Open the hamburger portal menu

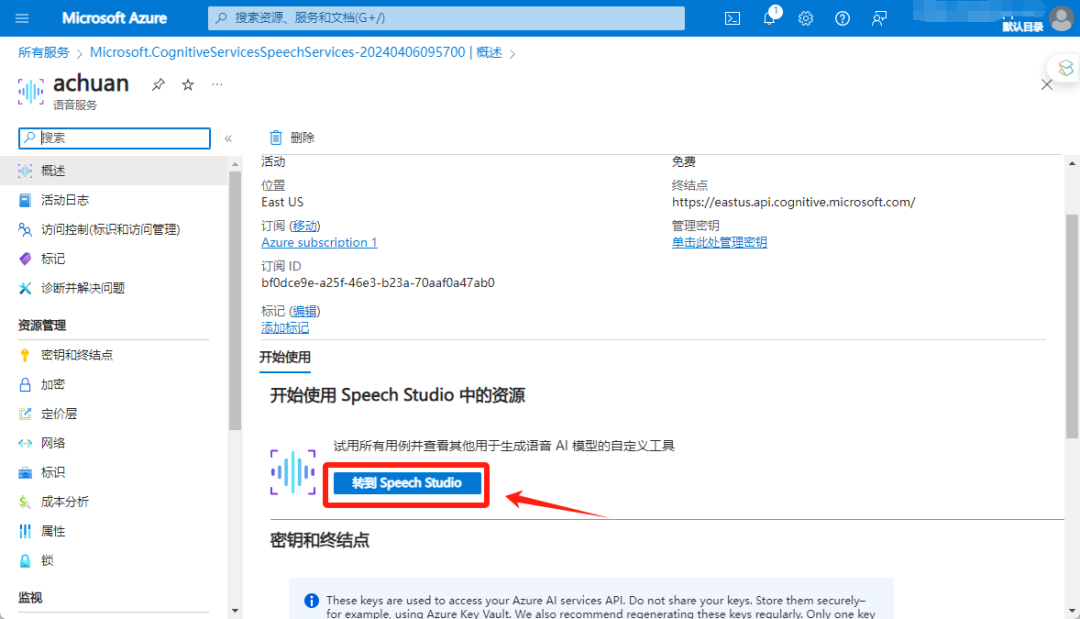(x=22, y=18)
